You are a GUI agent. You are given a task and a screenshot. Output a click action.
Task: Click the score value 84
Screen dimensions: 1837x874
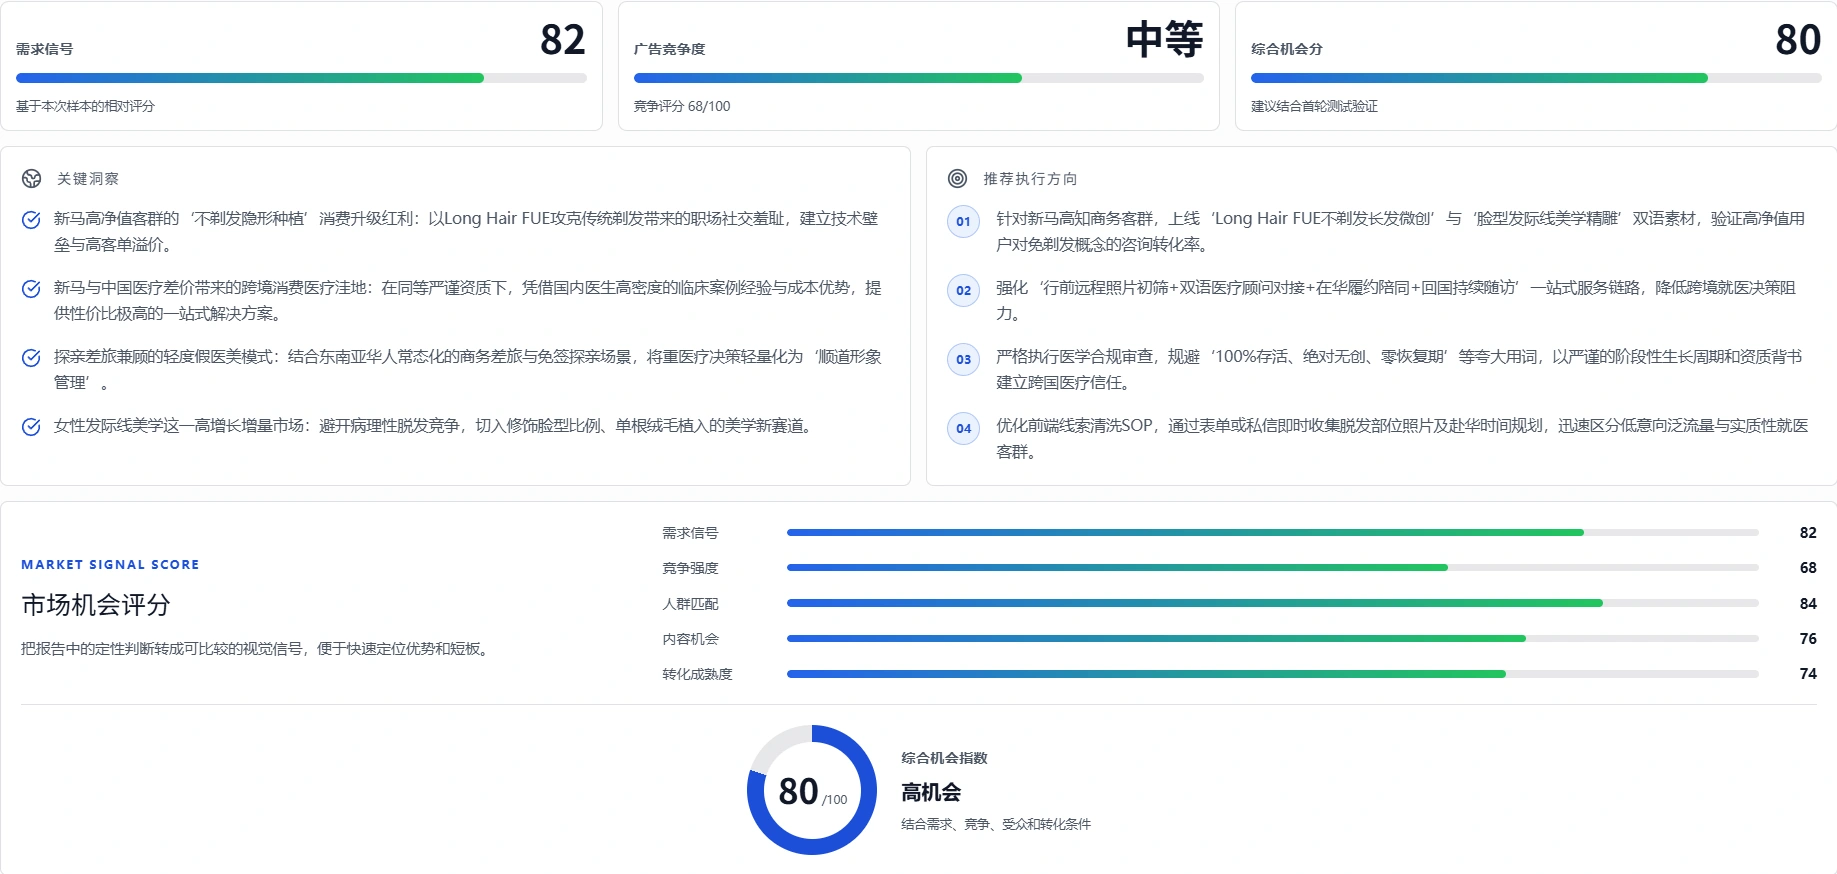click(x=1808, y=604)
